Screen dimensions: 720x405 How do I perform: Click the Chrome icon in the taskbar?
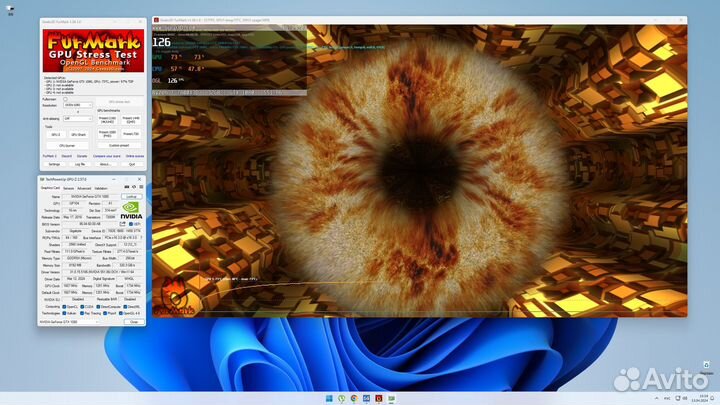pos(355,397)
